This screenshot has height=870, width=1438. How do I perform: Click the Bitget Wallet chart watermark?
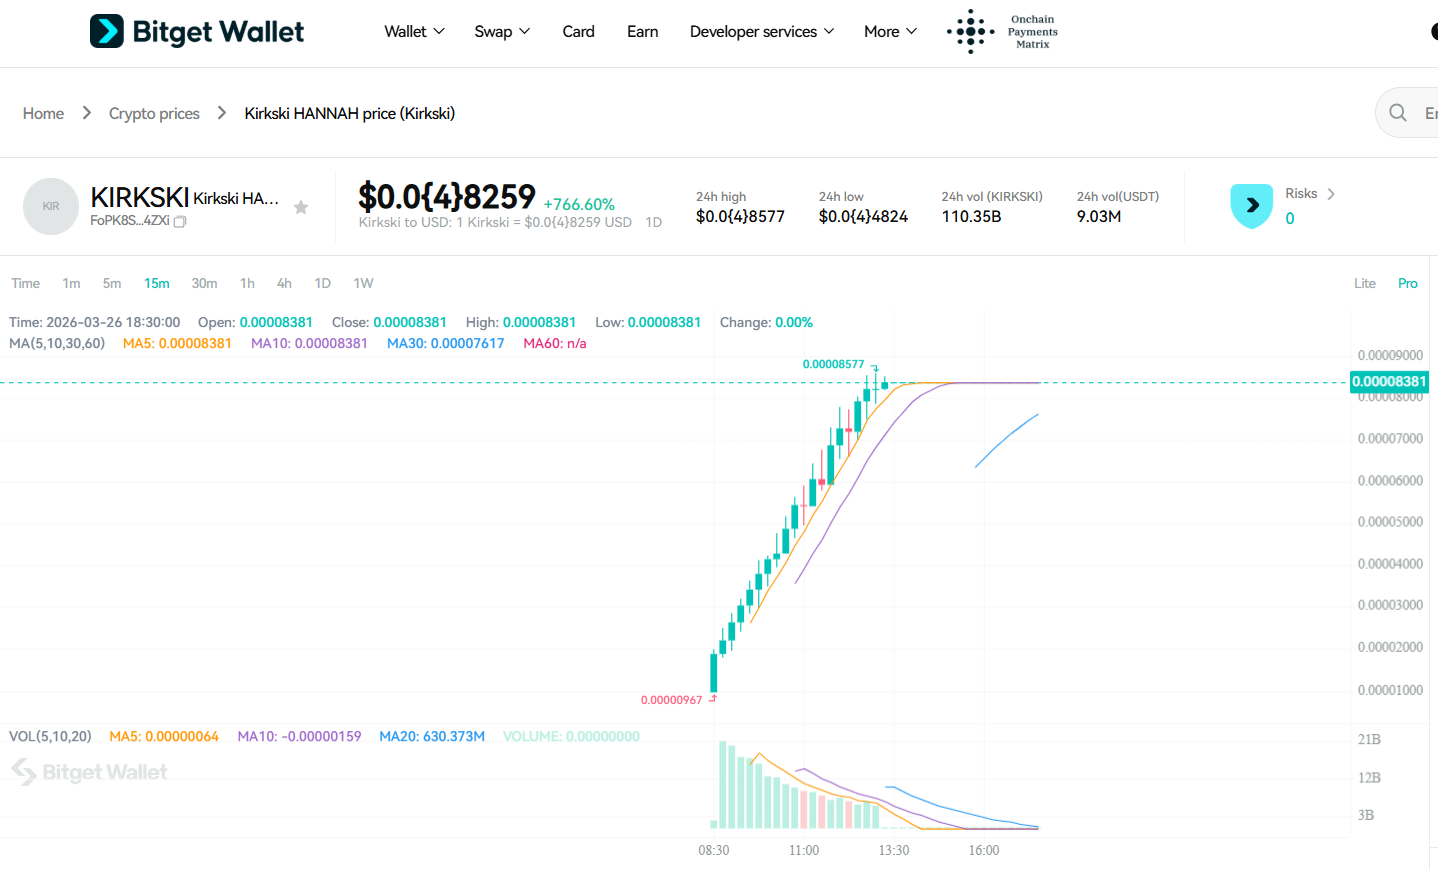point(89,771)
